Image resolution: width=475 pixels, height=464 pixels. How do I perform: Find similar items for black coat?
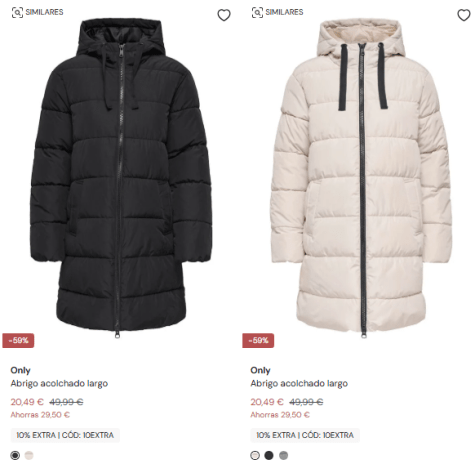click(x=37, y=12)
